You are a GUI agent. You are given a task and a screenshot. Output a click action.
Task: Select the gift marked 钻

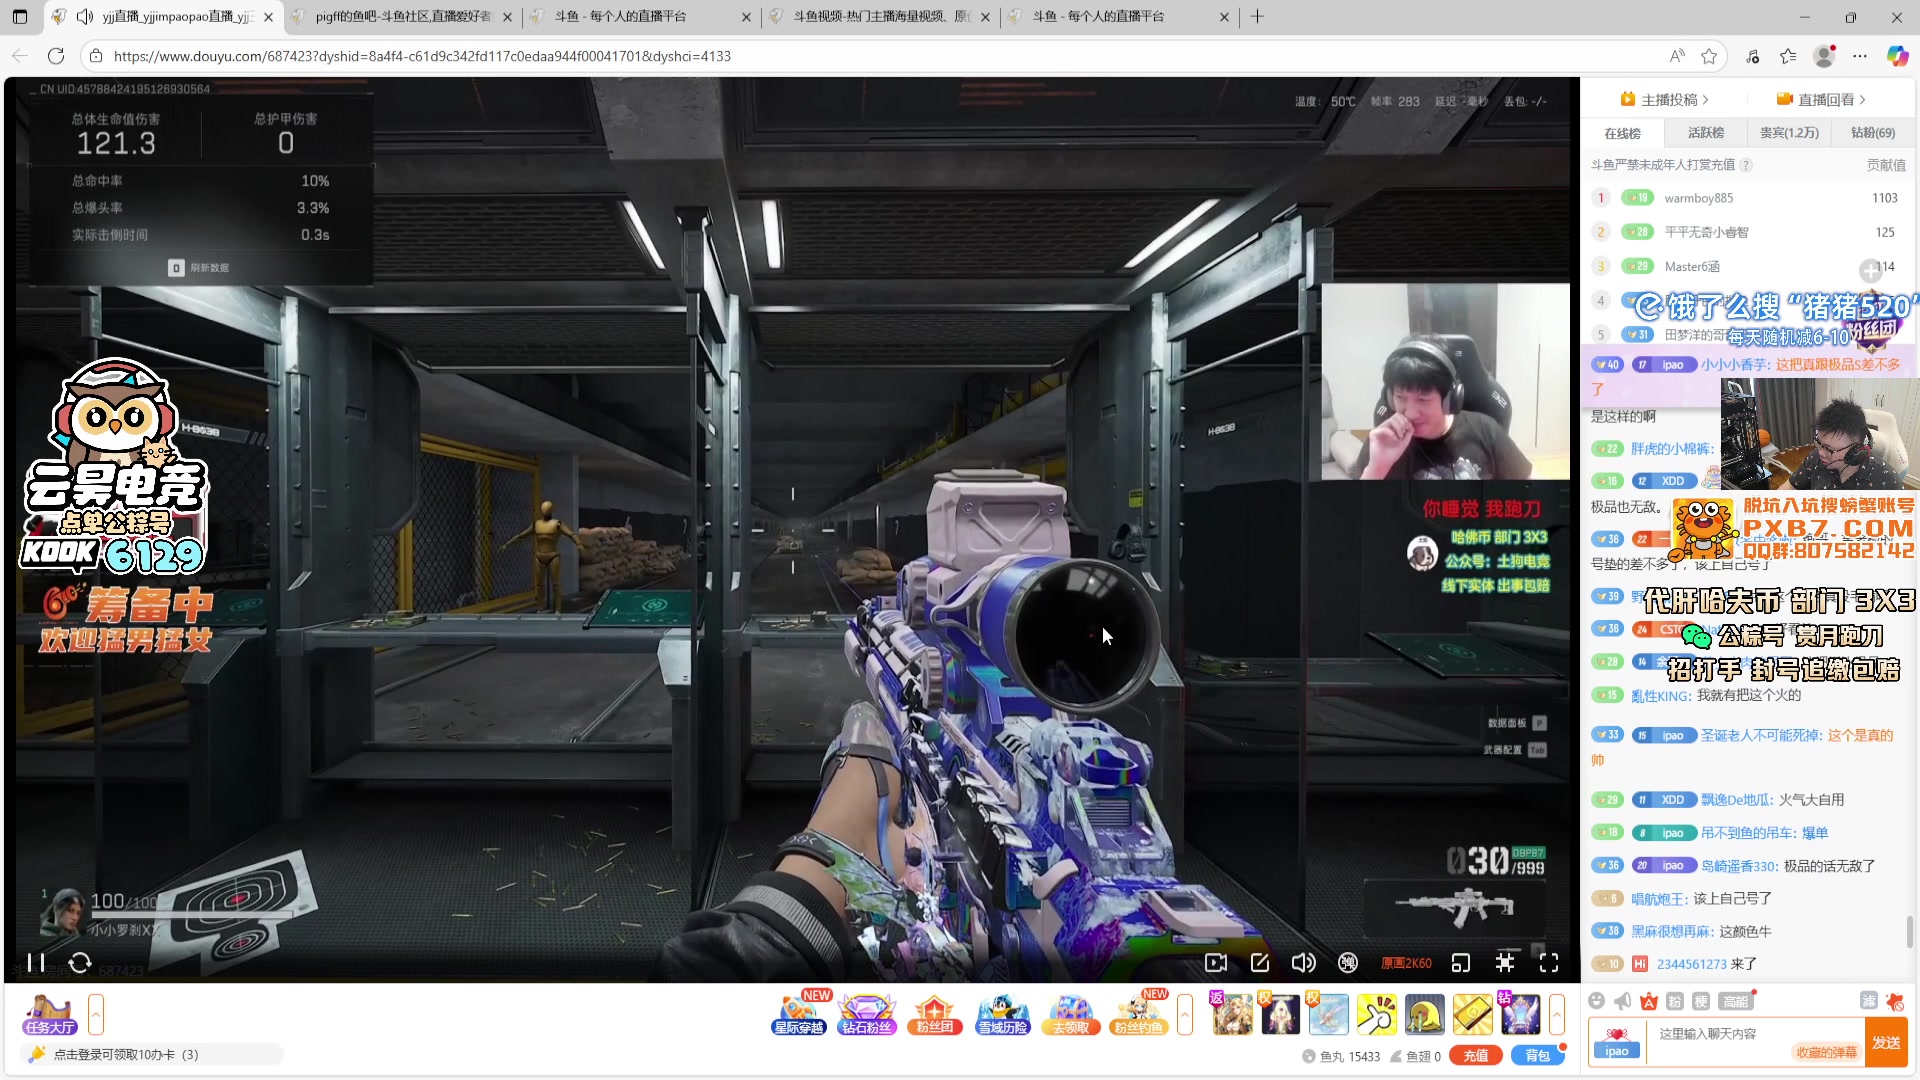pyautogui.click(x=1521, y=1014)
